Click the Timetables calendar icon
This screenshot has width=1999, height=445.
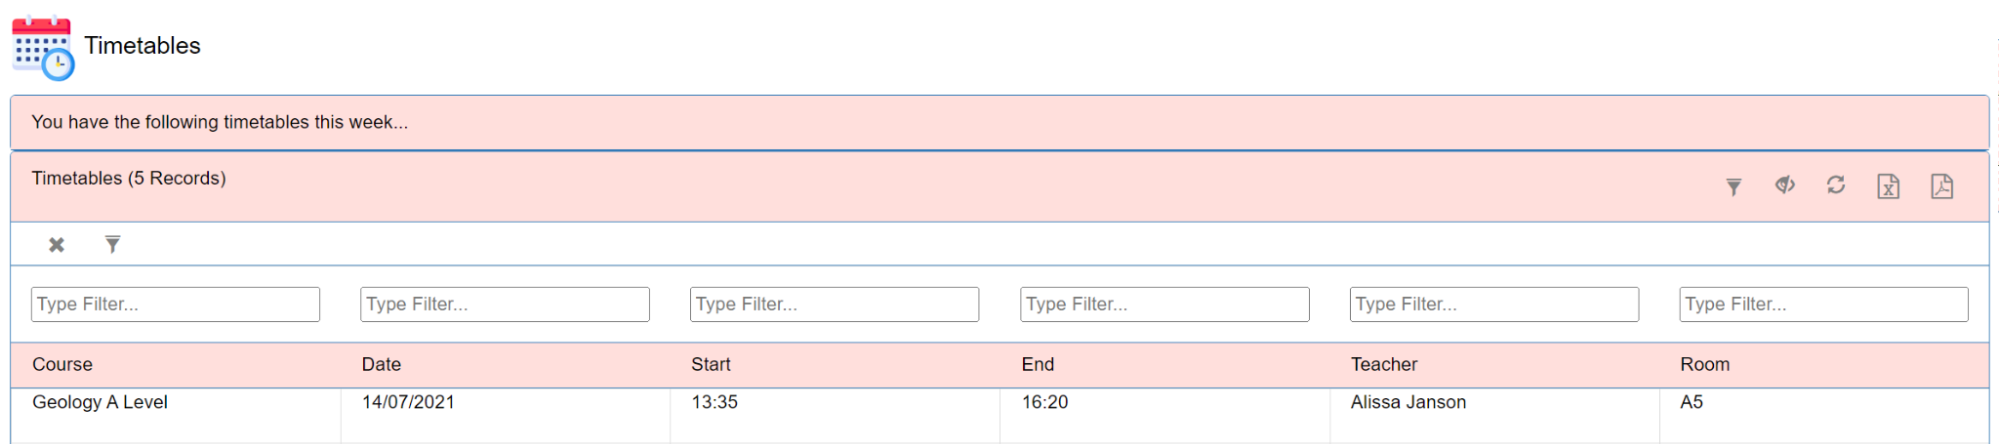coord(43,47)
